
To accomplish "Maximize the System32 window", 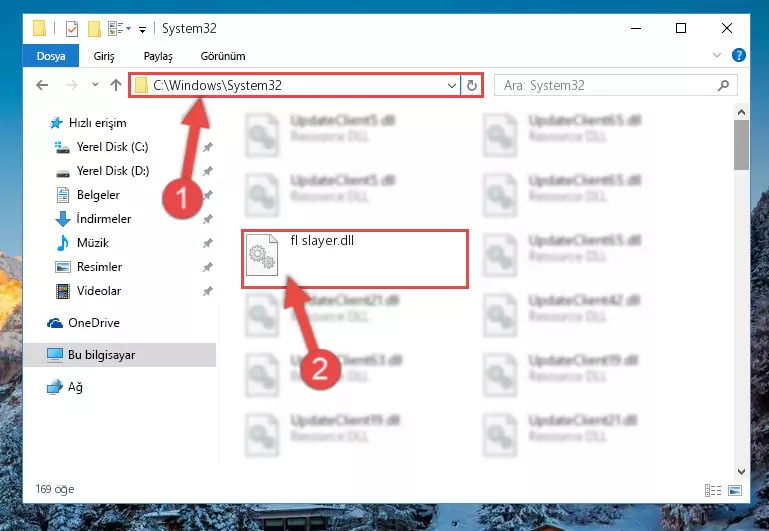I will click(681, 28).
